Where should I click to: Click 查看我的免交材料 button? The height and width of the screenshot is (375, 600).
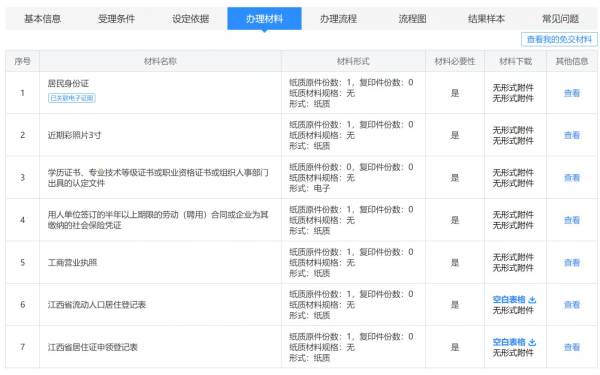(x=559, y=39)
